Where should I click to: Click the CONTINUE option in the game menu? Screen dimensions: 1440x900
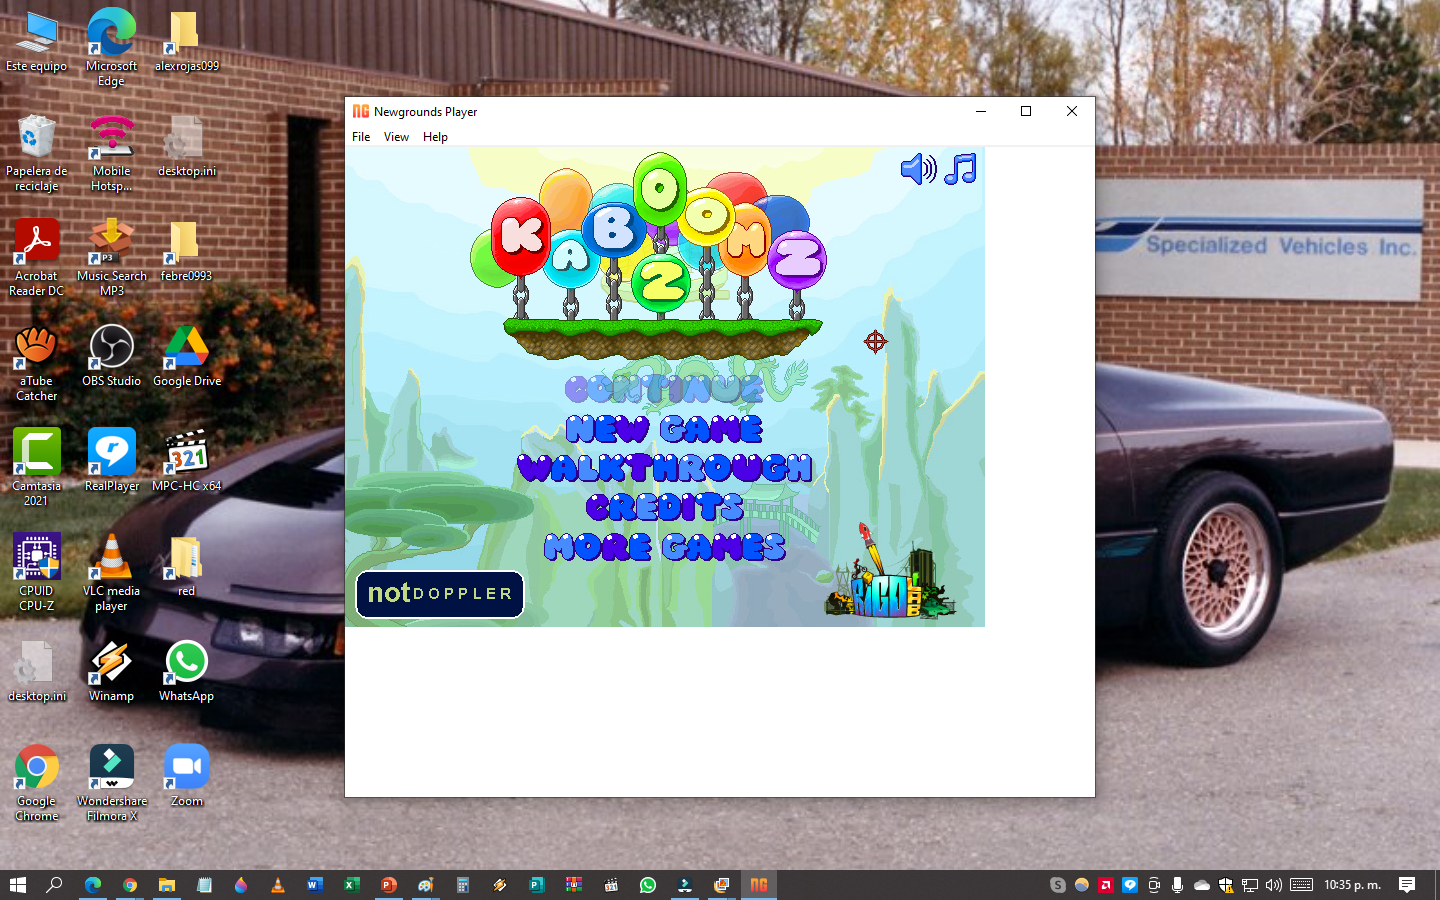pos(664,389)
